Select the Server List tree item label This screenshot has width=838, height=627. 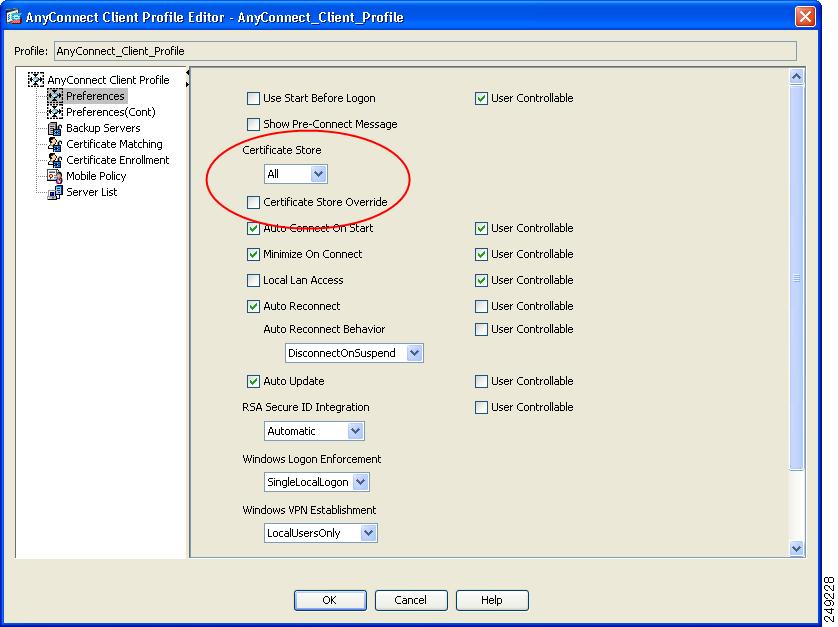[x=91, y=192]
